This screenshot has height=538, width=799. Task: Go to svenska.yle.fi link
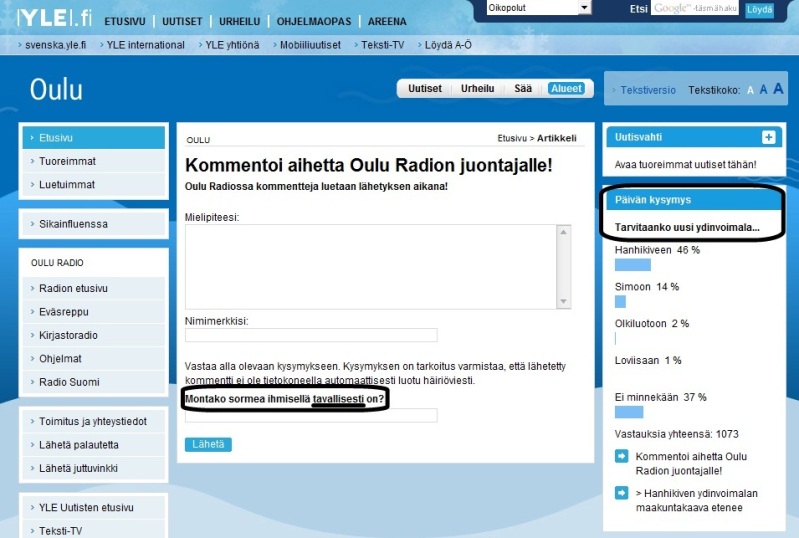tap(56, 45)
